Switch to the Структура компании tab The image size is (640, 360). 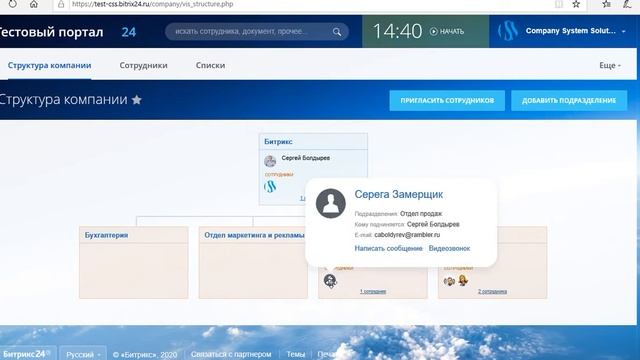pos(49,65)
